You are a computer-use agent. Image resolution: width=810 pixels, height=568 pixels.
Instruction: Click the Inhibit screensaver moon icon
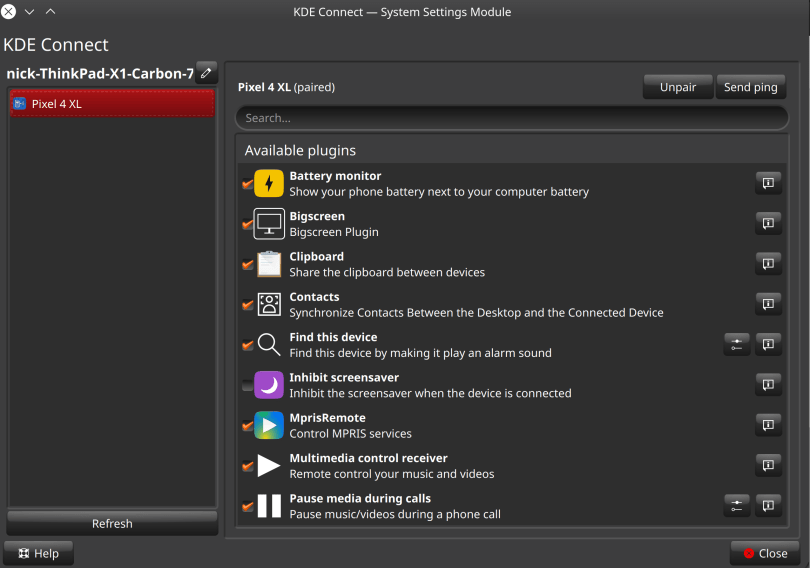point(269,385)
